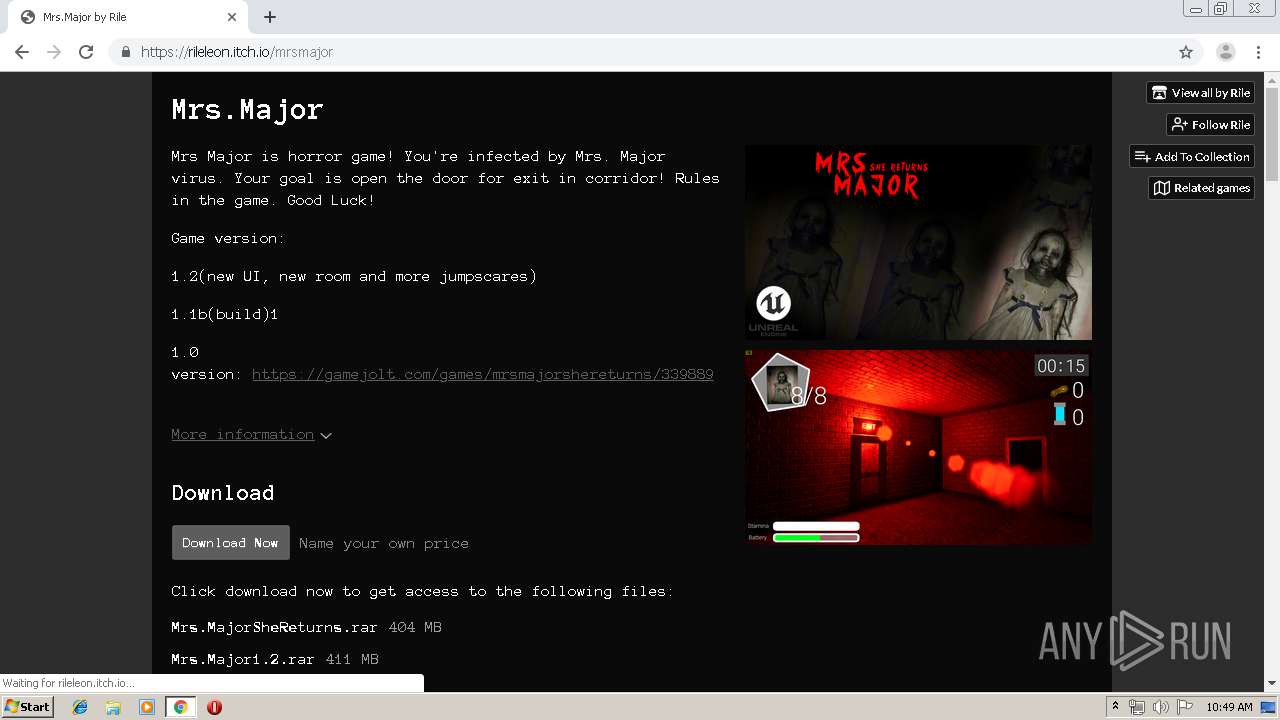
Task: Click the Mrs.Major page title
Action: pyautogui.click(x=247, y=109)
